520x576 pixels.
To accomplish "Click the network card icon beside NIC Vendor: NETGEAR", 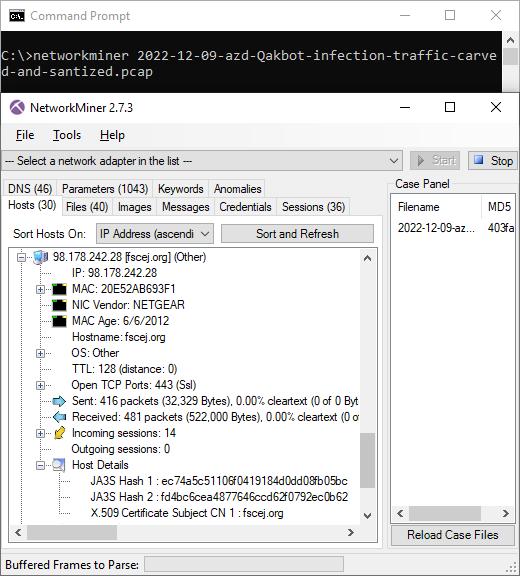I will coord(59,305).
